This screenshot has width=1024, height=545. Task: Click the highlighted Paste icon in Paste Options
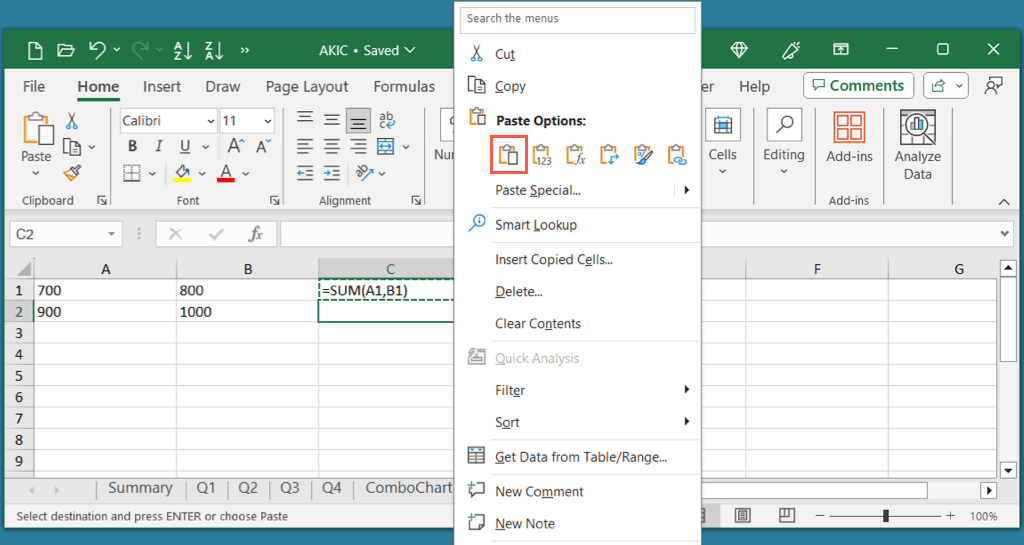[x=509, y=155]
